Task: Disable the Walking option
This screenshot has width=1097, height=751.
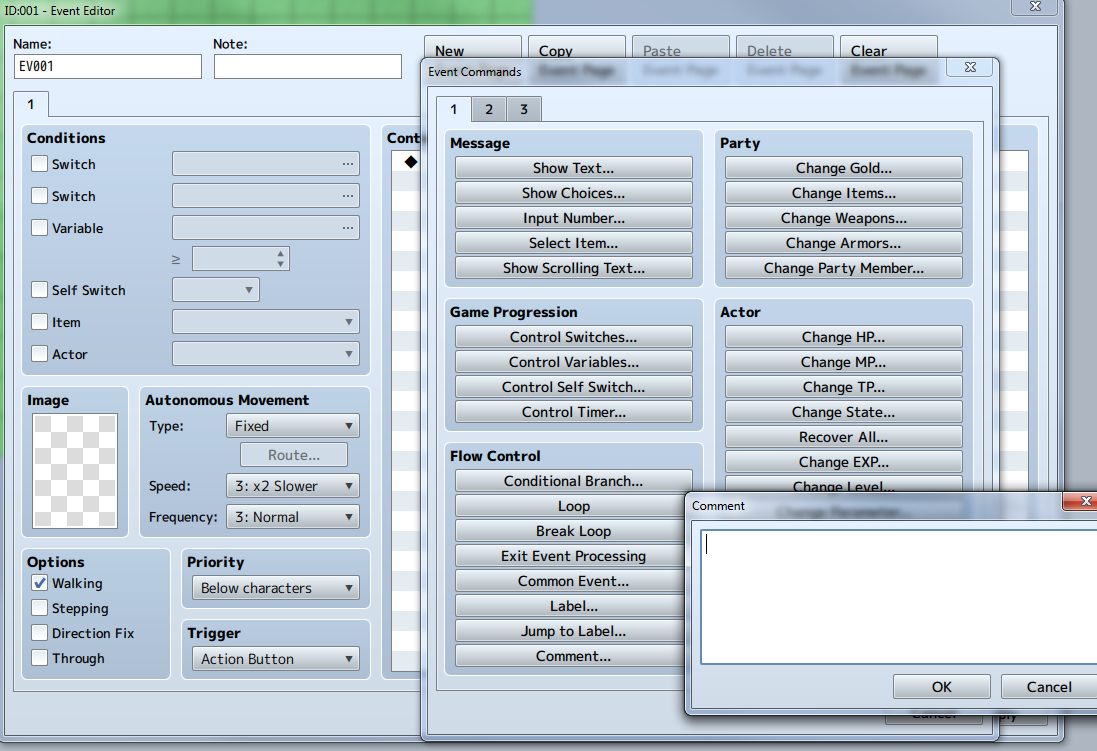Action: pos(39,583)
